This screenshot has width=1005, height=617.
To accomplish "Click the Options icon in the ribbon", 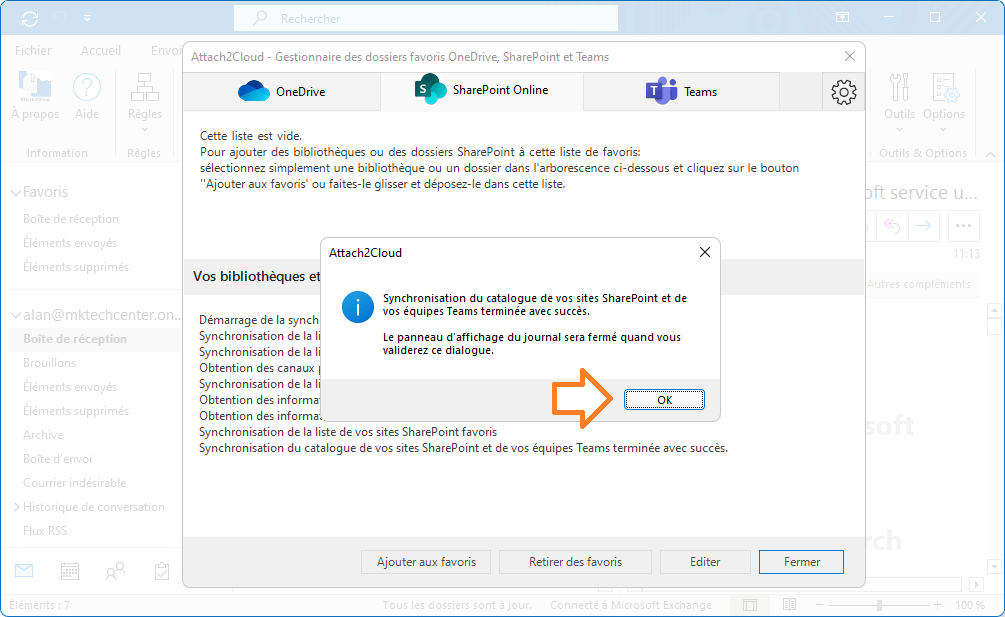I will [x=944, y=95].
